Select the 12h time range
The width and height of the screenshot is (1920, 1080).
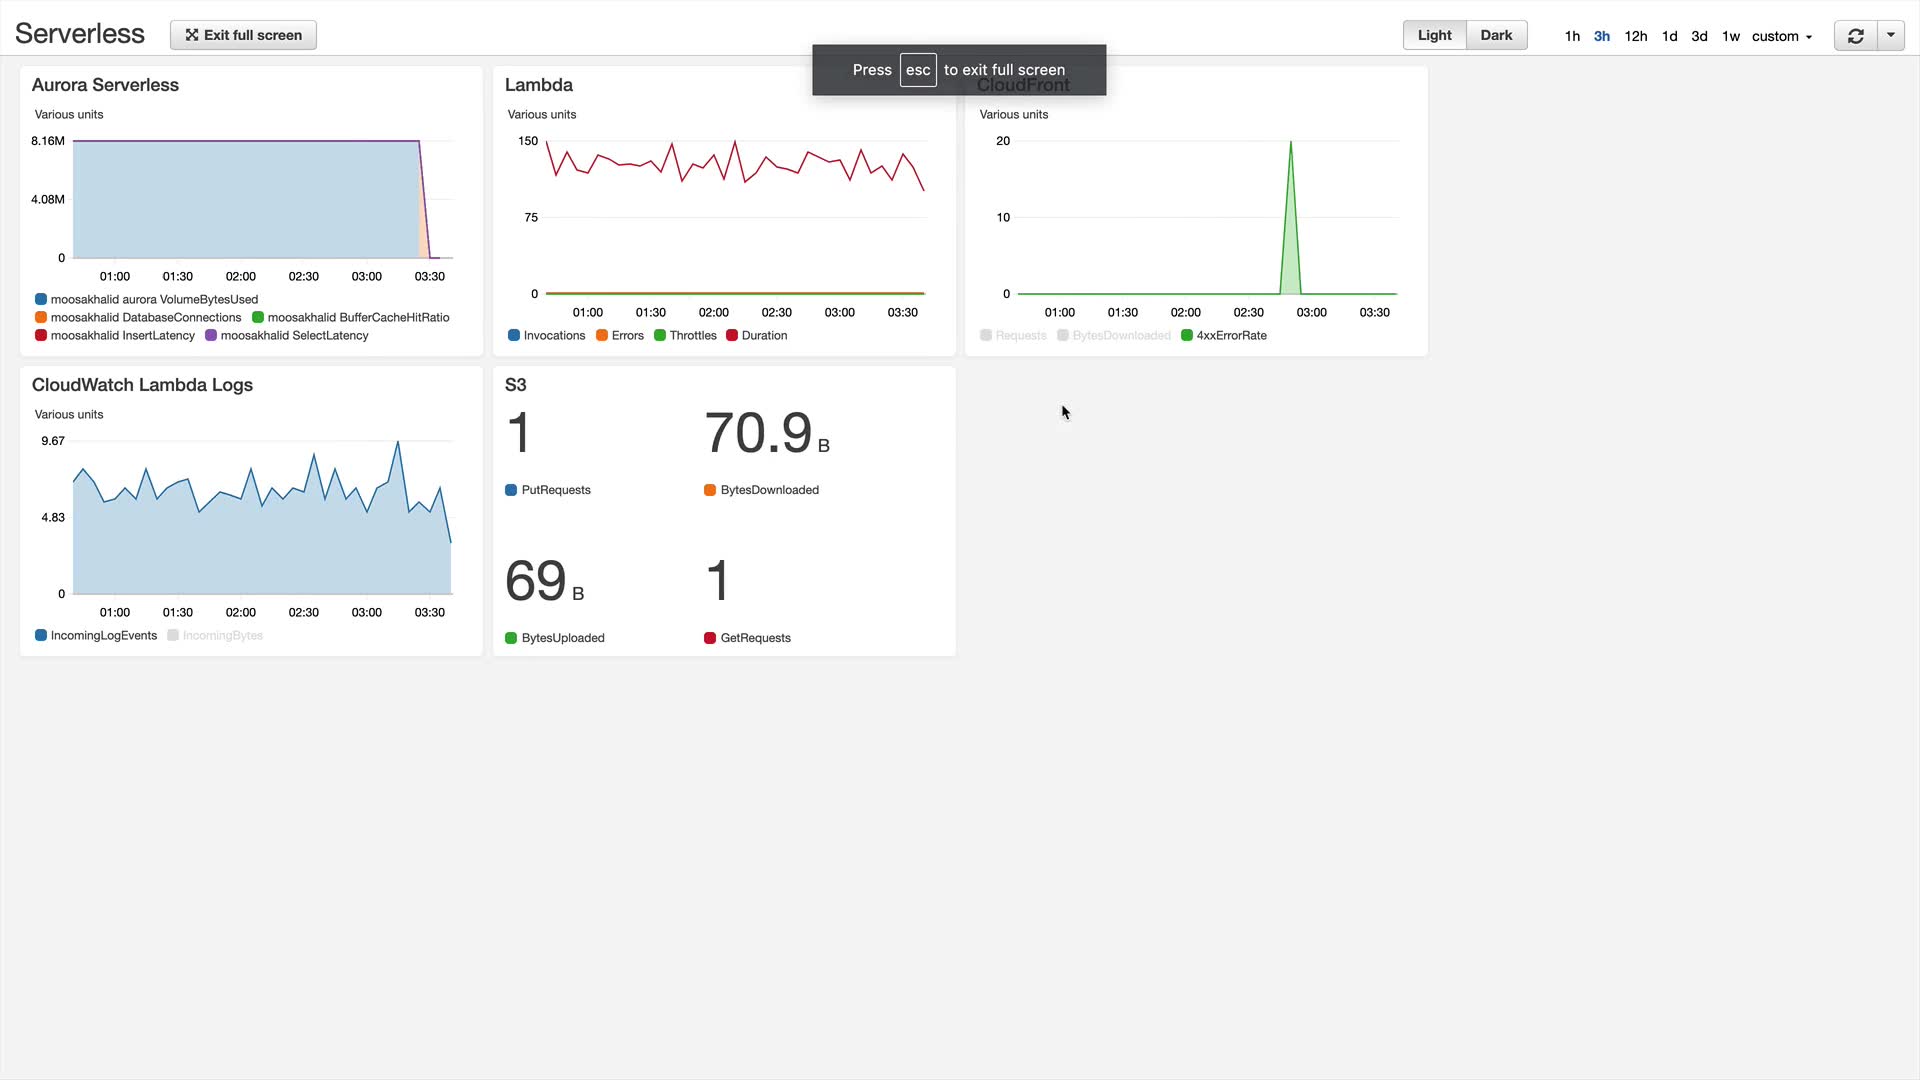tap(1635, 36)
